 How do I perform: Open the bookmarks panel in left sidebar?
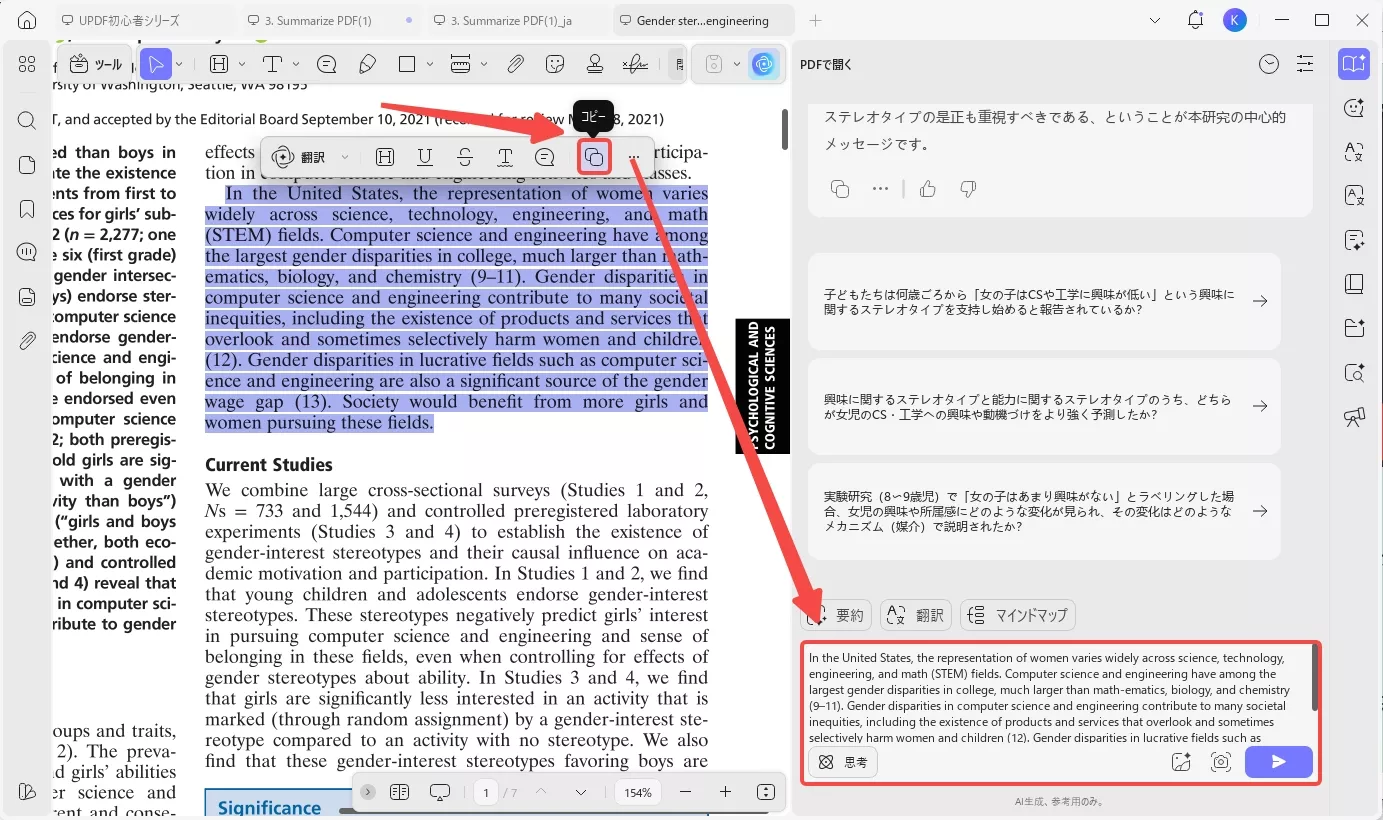click(x=27, y=209)
